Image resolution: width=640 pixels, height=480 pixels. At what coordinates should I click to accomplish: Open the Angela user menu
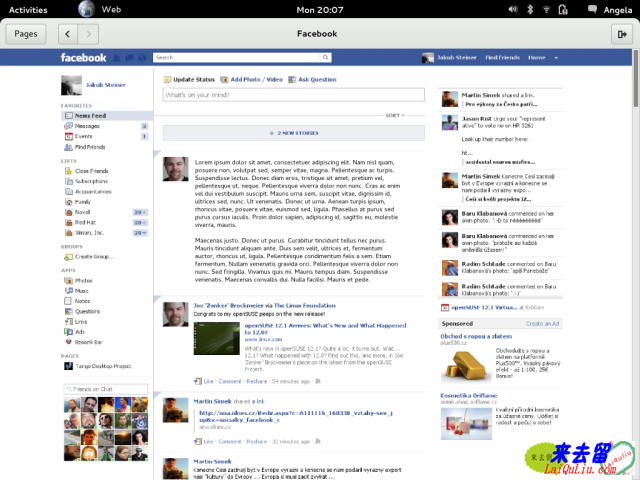click(x=618, y=10)
